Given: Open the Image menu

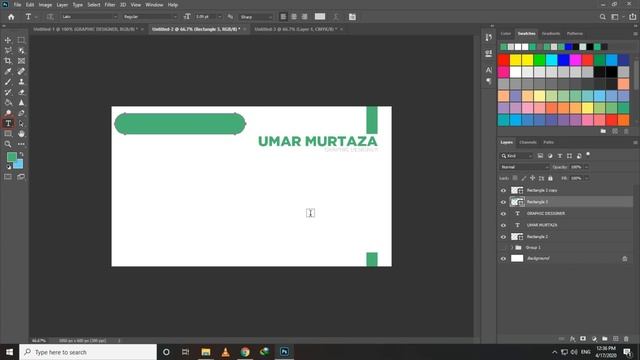Looking at the screenshot, I should (x=45, y=5).
